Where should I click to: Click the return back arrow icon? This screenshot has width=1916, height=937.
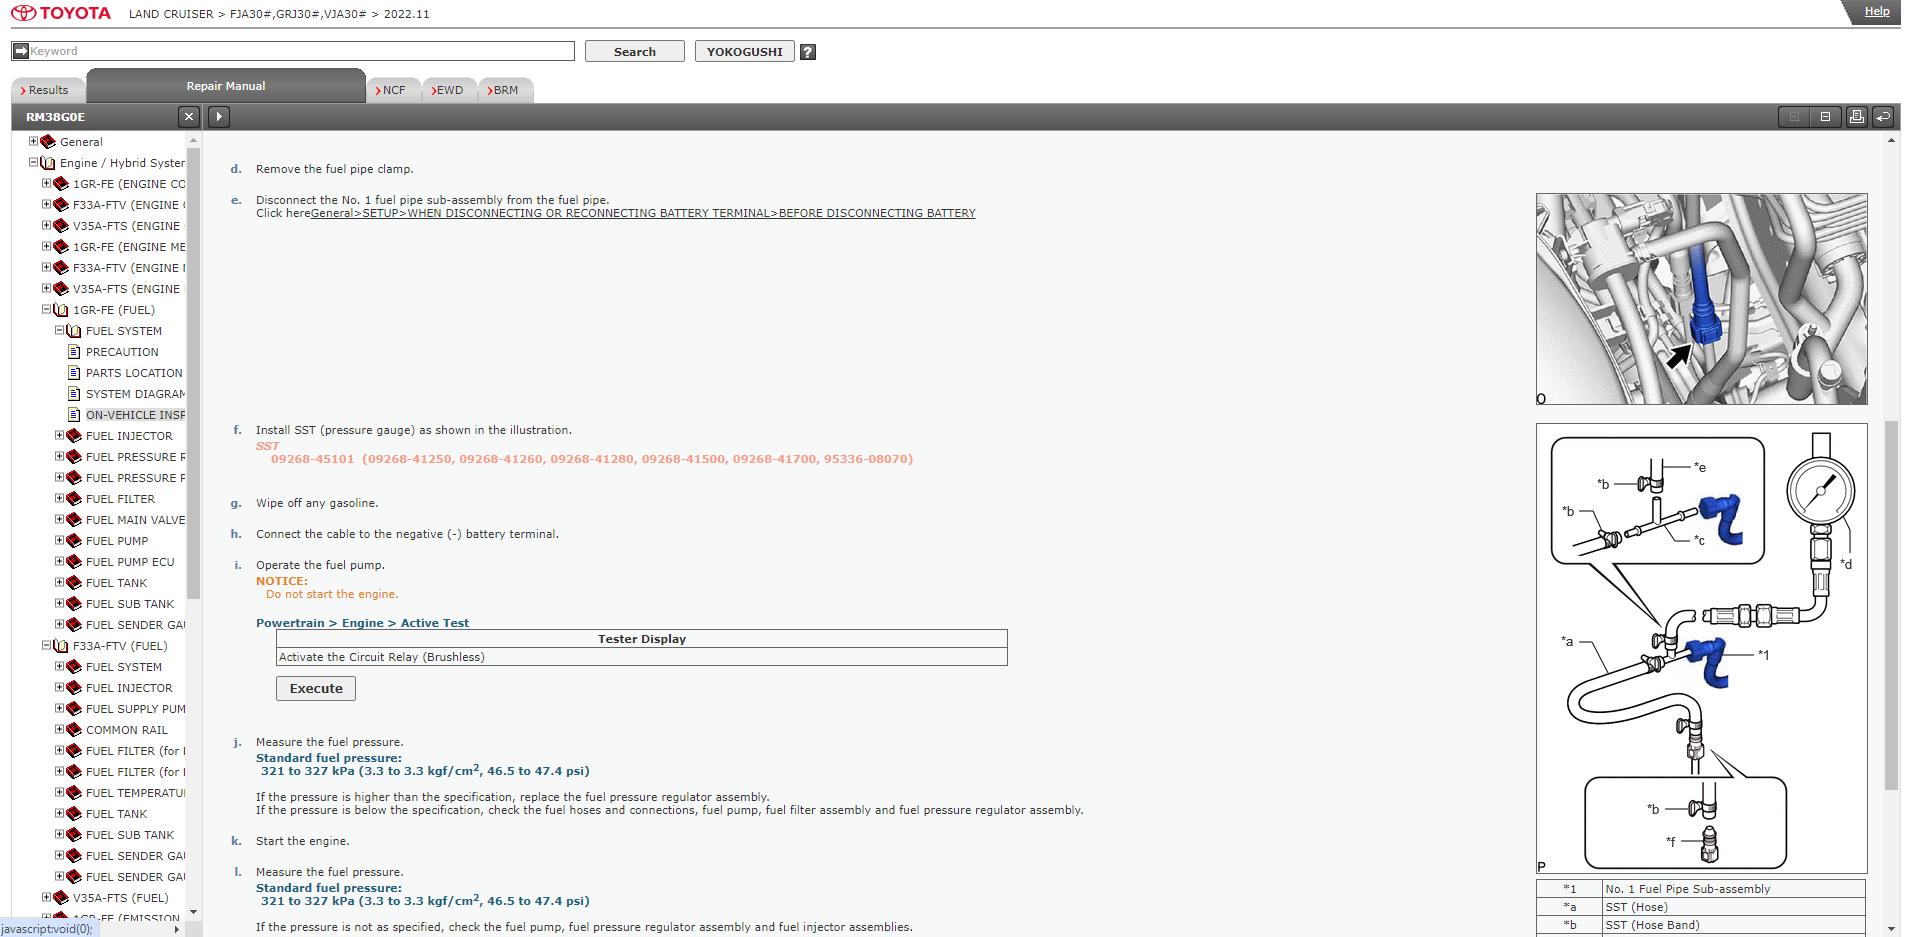click(1883, 117)
